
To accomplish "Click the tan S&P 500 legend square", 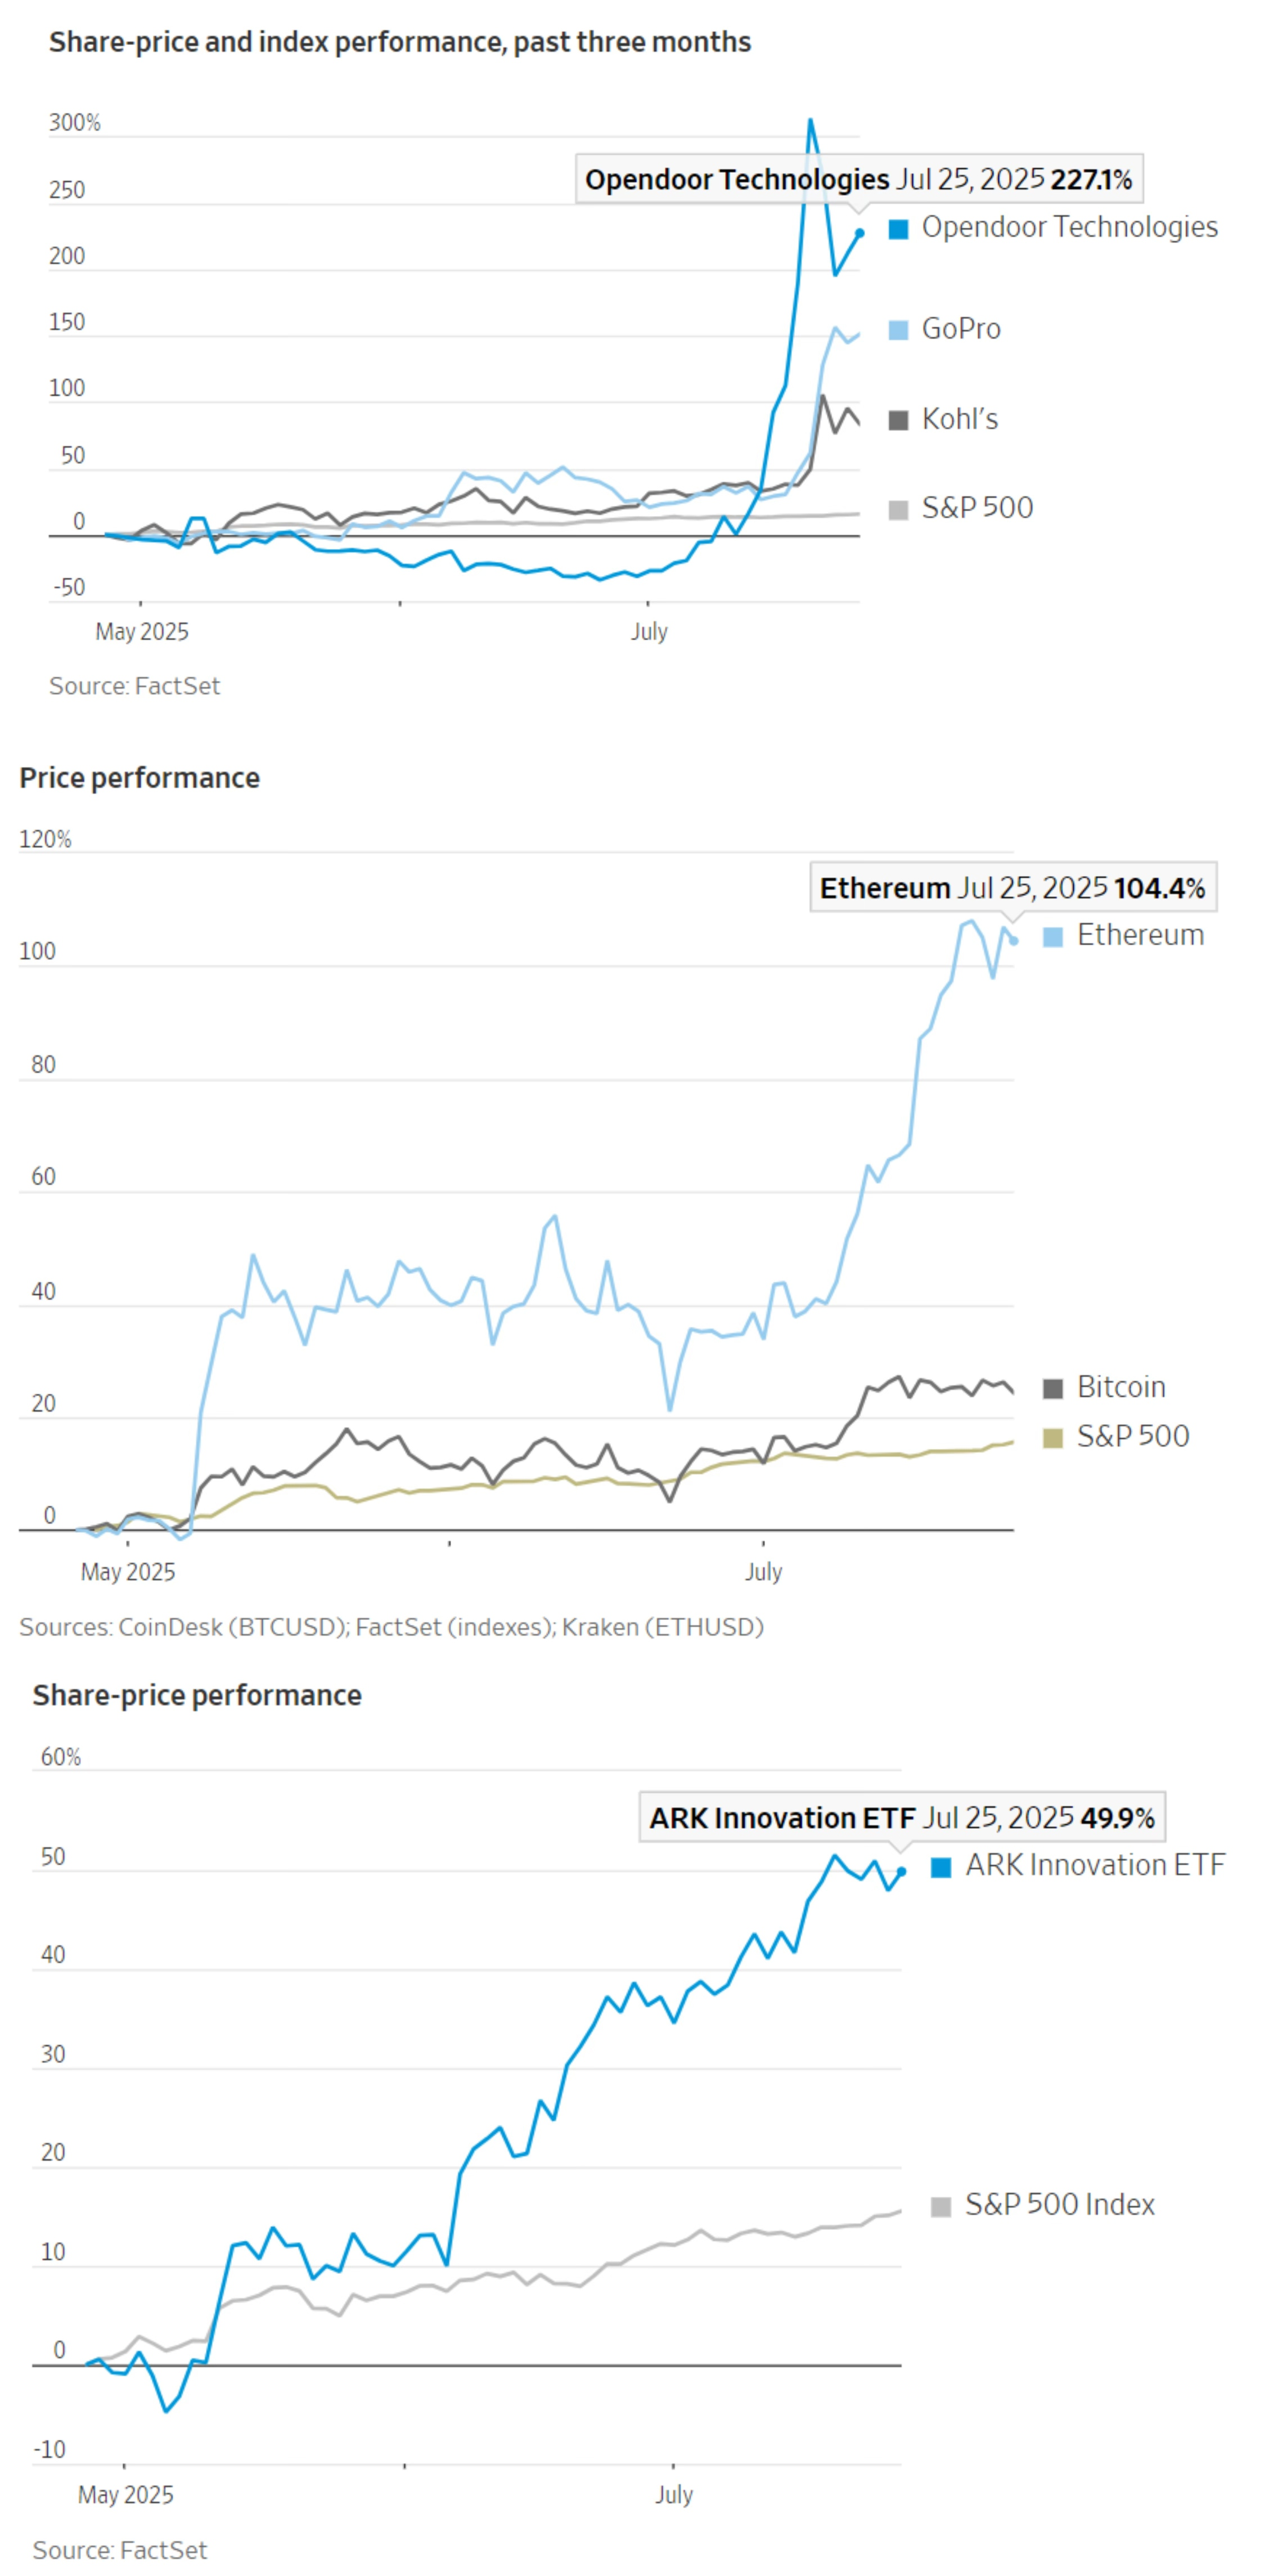I will pyautogui.click(x=1052, y=1438).
